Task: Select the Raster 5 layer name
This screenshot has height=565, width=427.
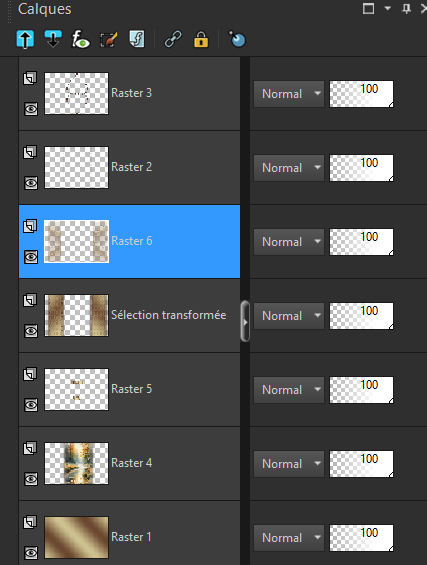Action: [x=132, y=389]
